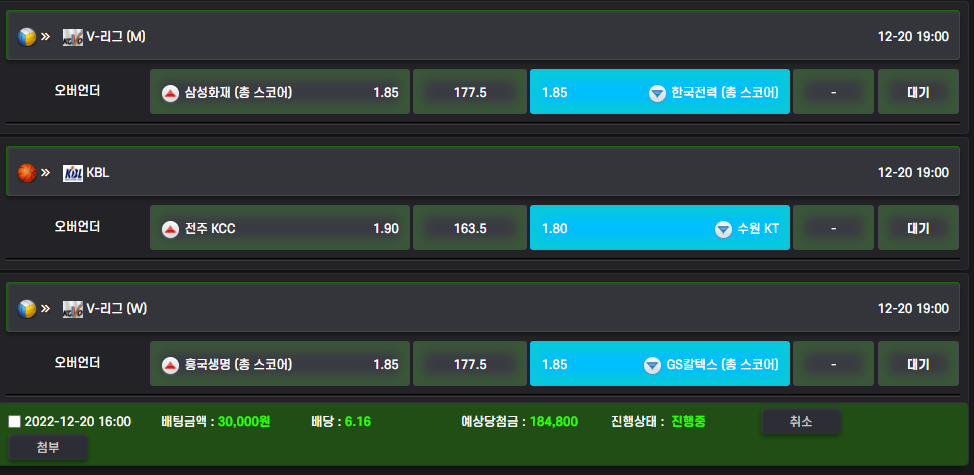This screenshot has height=475, width=974.
Task: Cancel the bet with the 취소 button
Action: [801, 422]
